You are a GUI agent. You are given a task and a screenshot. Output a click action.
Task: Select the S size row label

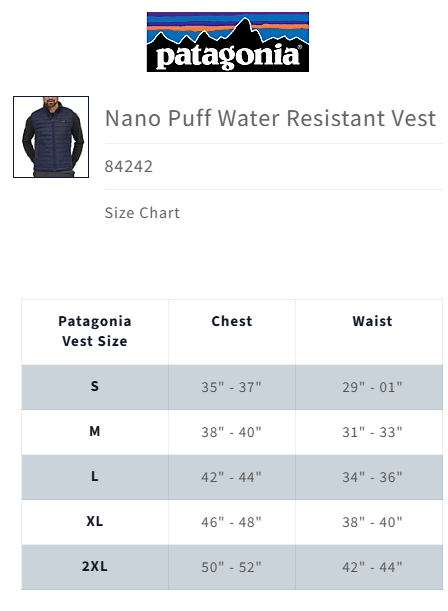point(95,386)
